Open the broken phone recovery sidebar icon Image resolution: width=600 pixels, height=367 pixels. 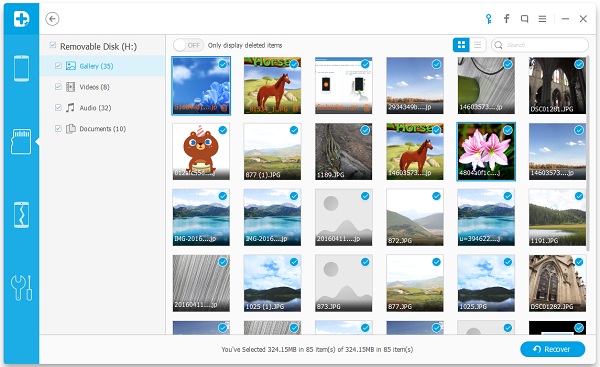(21, 215)
